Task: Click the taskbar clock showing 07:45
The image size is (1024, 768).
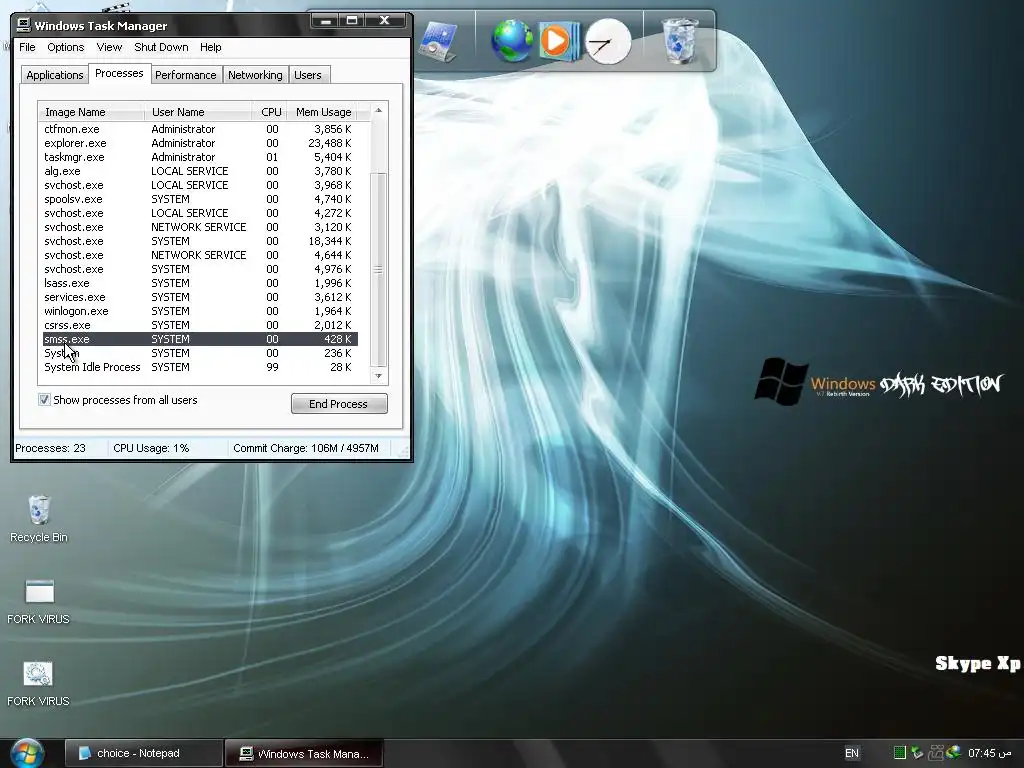Action: point(989,753)
